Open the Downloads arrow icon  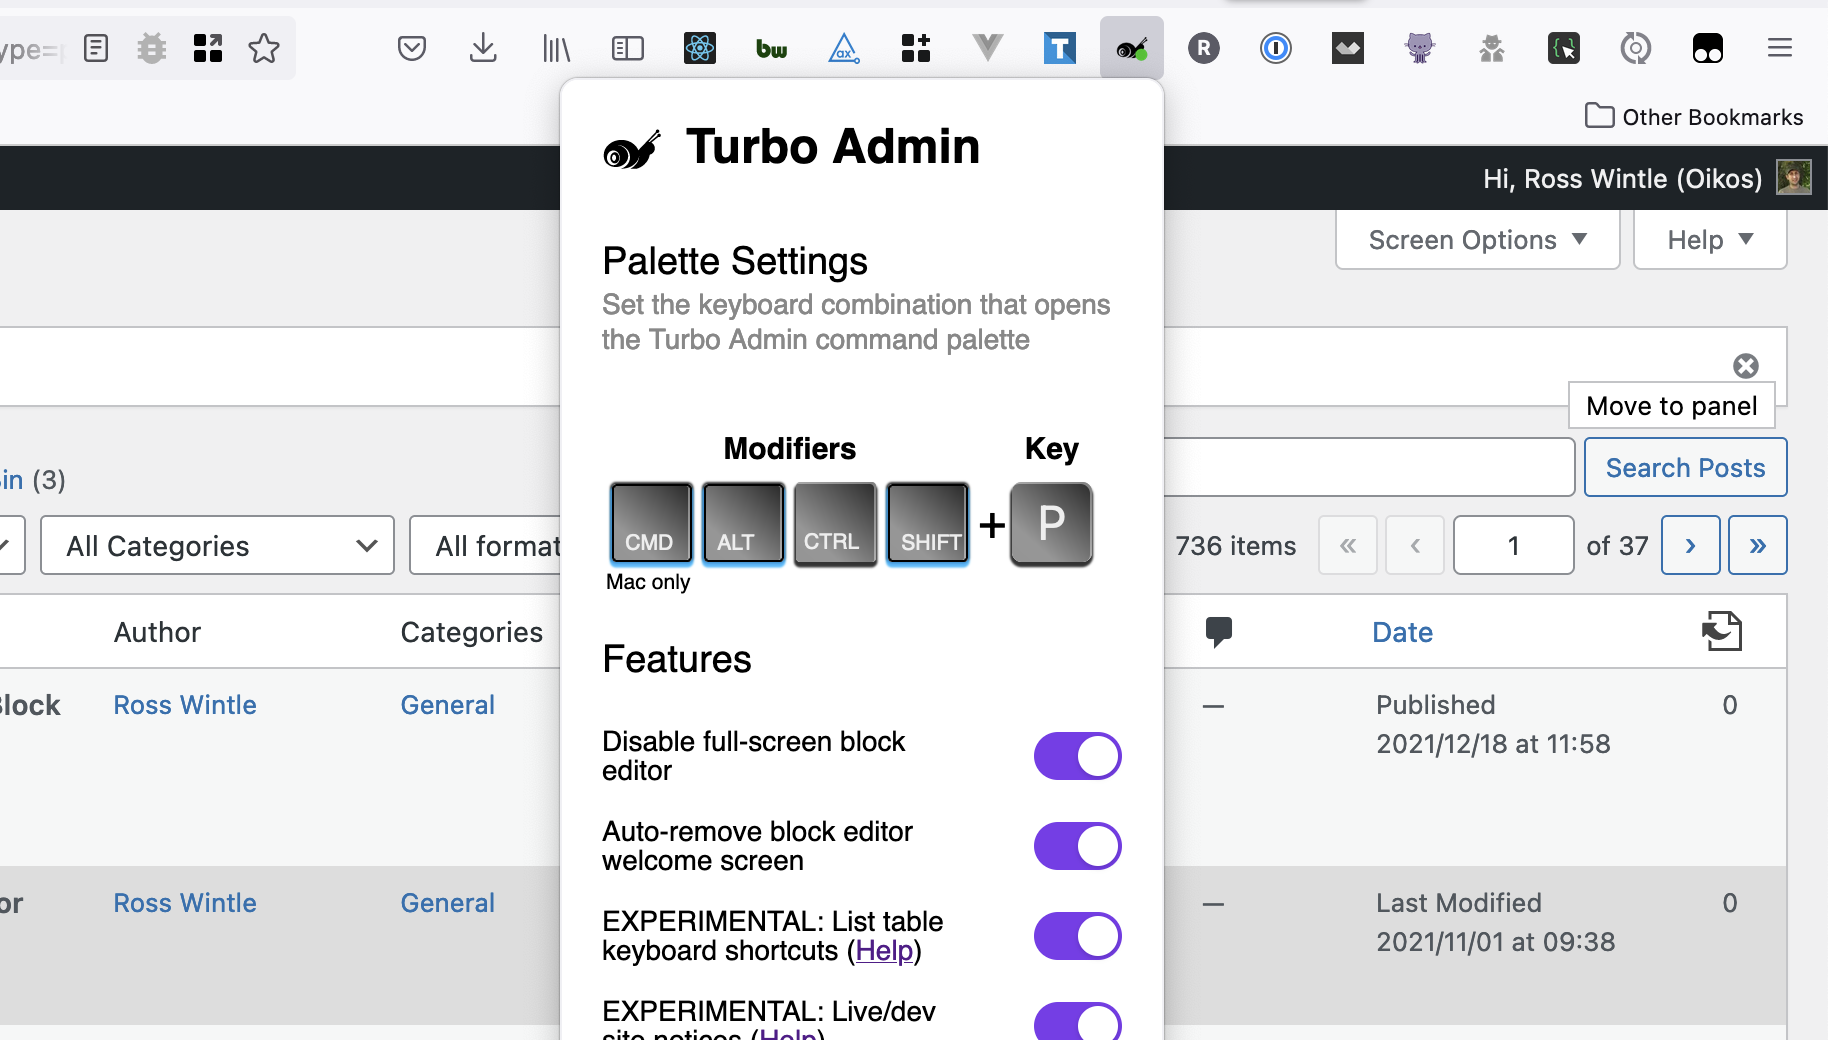(483, 48)
